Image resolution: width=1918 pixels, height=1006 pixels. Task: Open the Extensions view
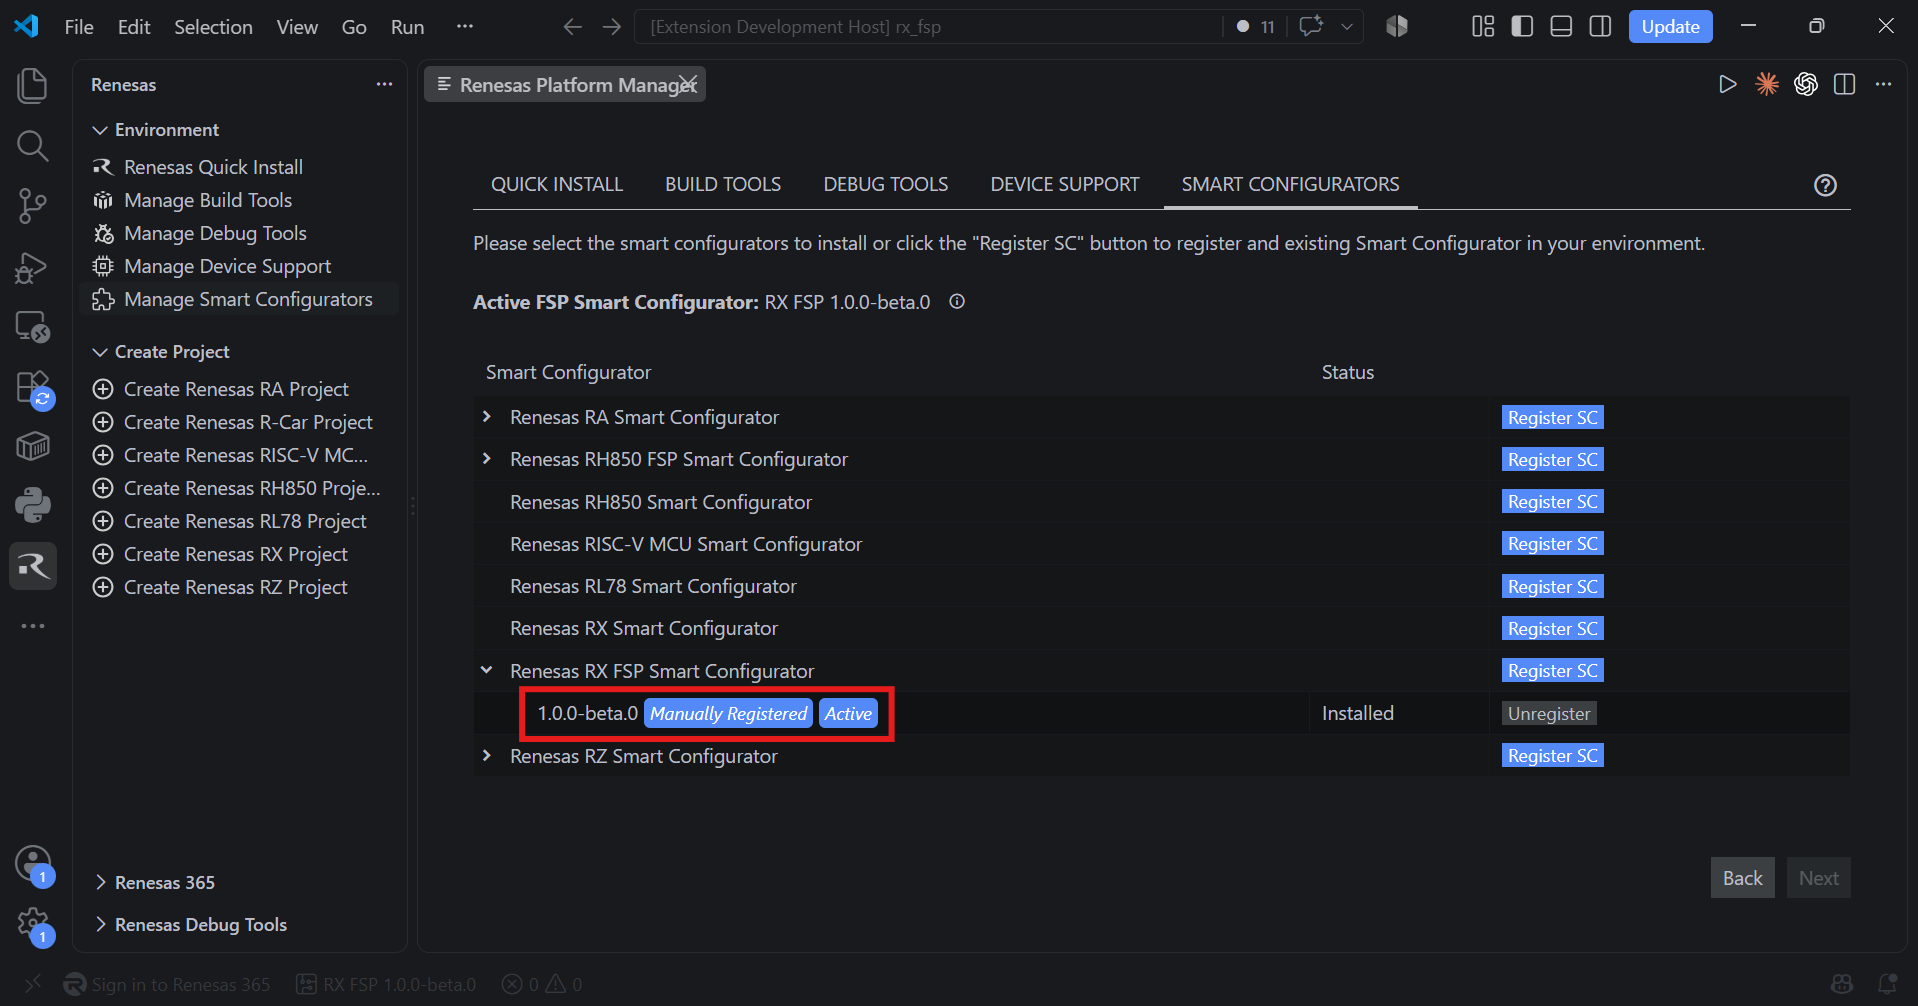point(32,387)
